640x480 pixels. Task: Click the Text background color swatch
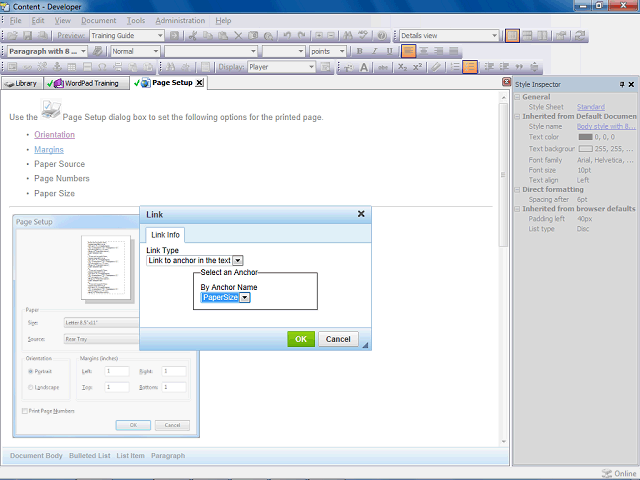pos(585,149)
